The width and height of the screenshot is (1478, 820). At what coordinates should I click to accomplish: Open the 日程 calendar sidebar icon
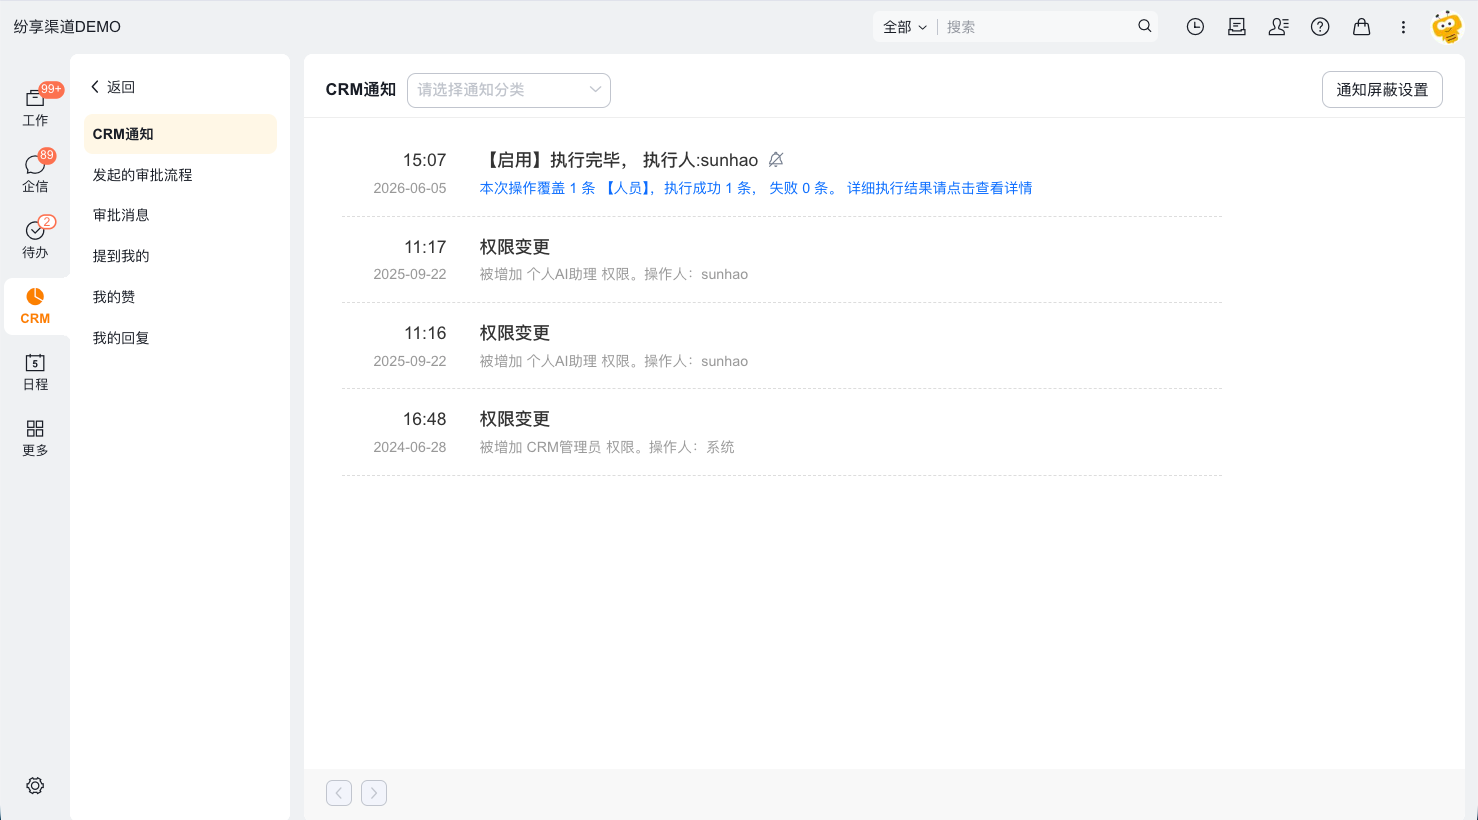click(x=35, y=371)
